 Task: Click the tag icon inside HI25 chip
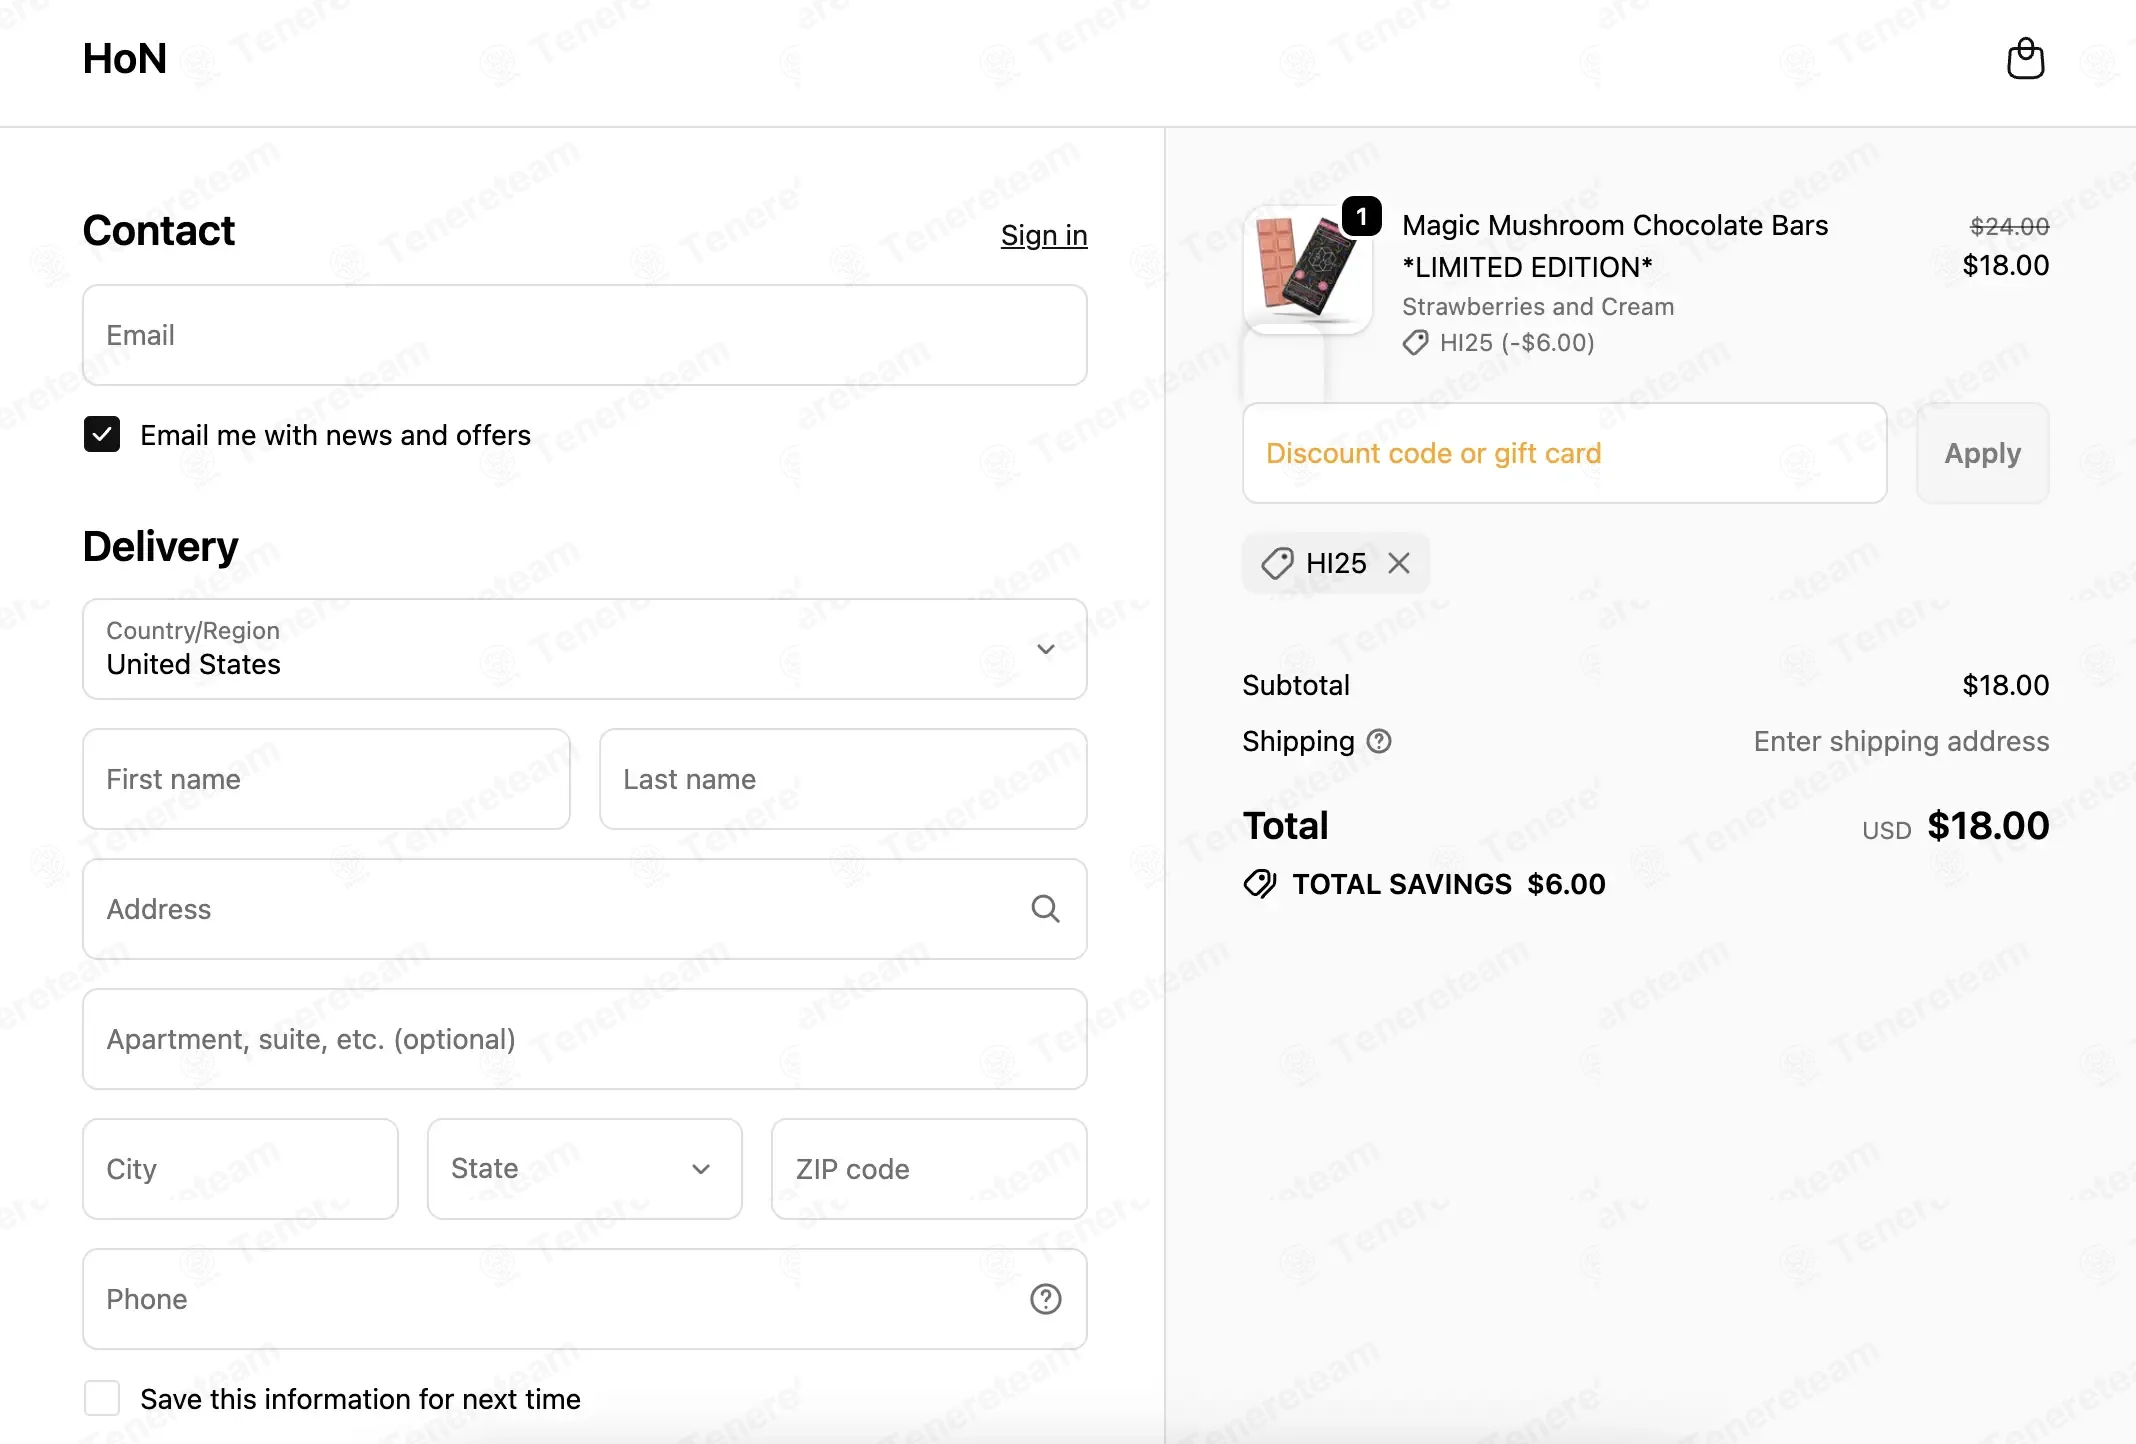1277,563
